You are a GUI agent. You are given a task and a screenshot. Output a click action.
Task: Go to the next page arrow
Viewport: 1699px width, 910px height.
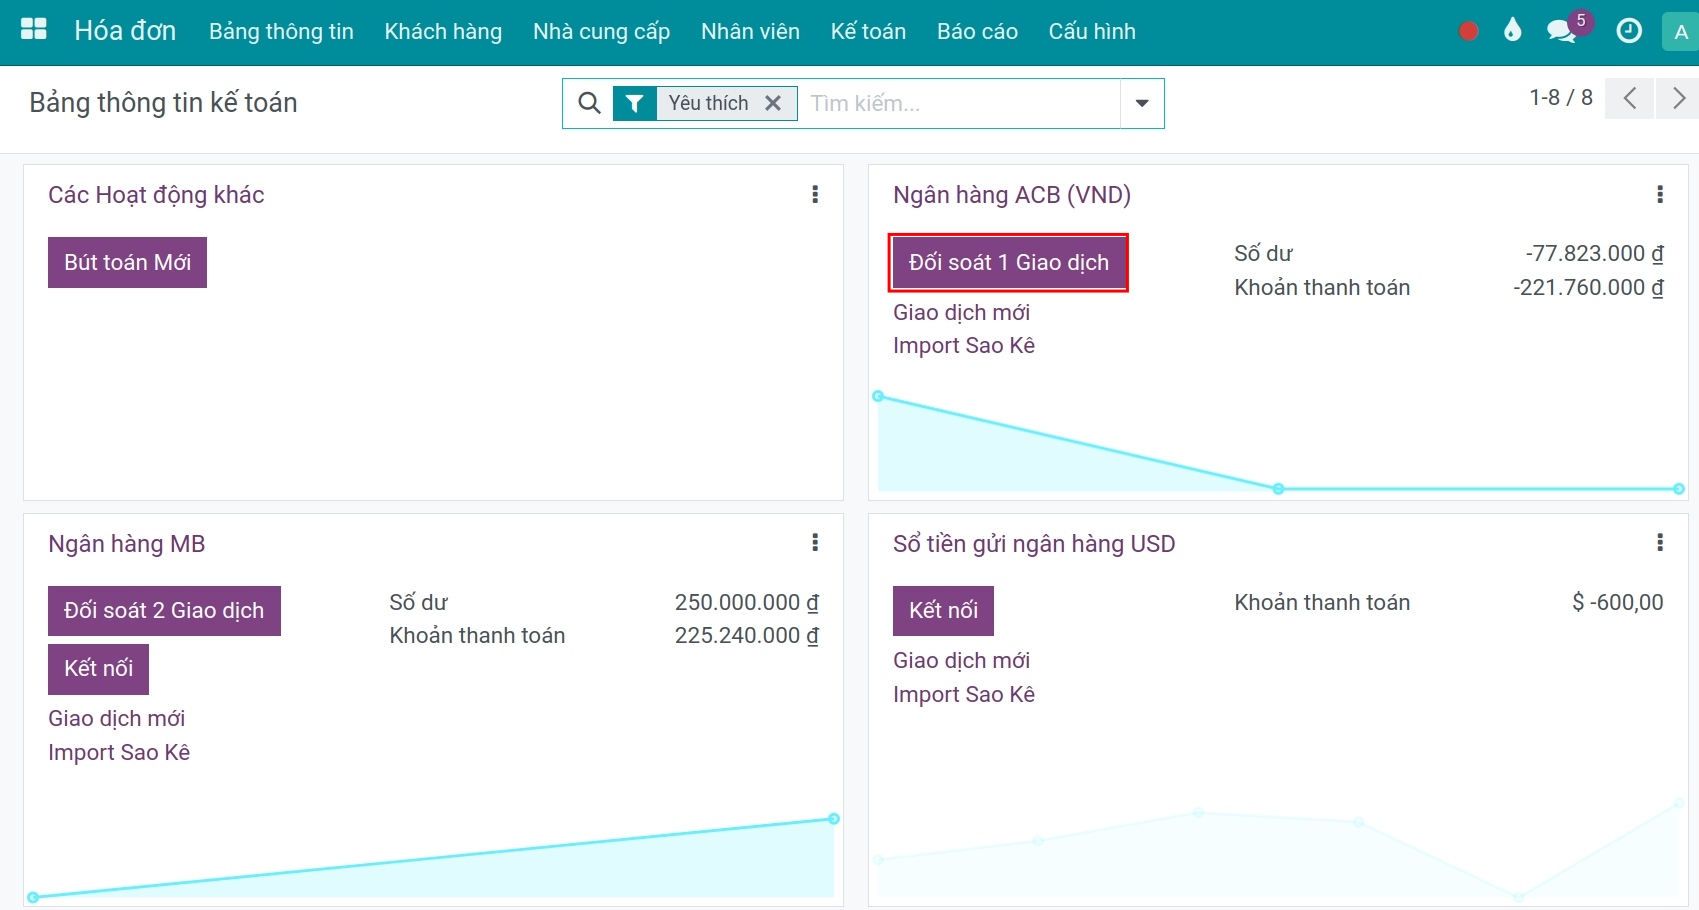point(1679,98)
